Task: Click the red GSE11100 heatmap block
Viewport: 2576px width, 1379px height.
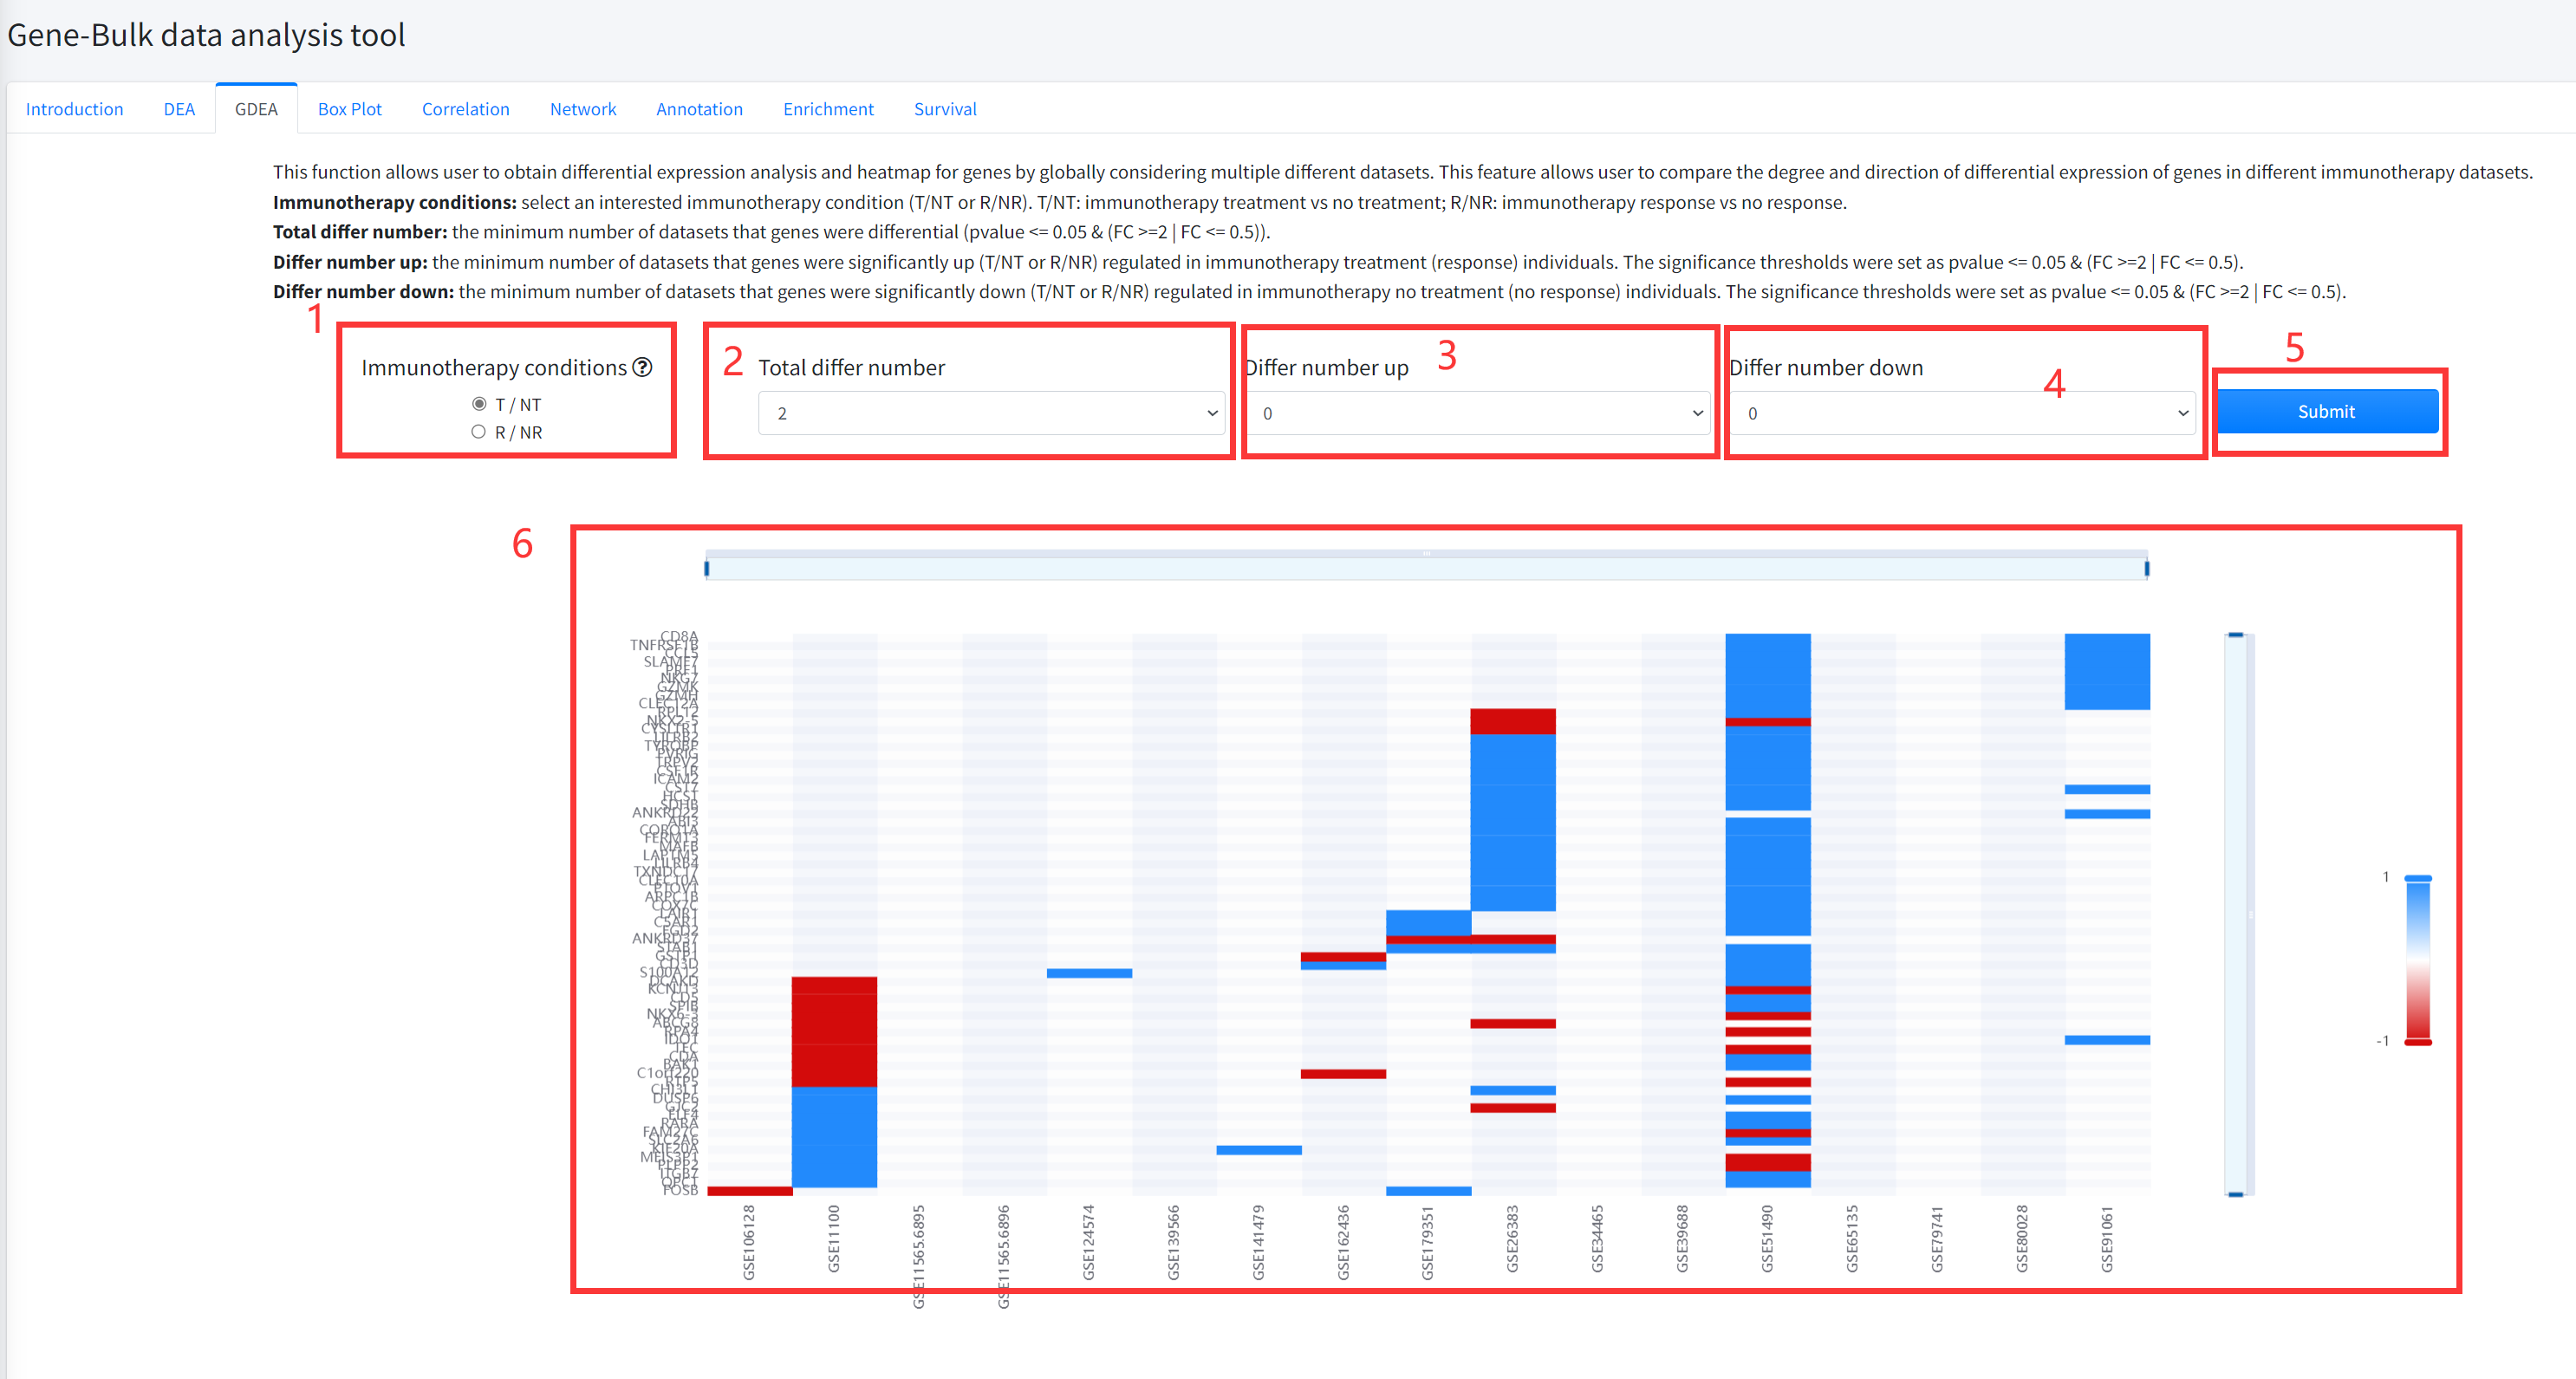Action: [x=834, y=1030]
